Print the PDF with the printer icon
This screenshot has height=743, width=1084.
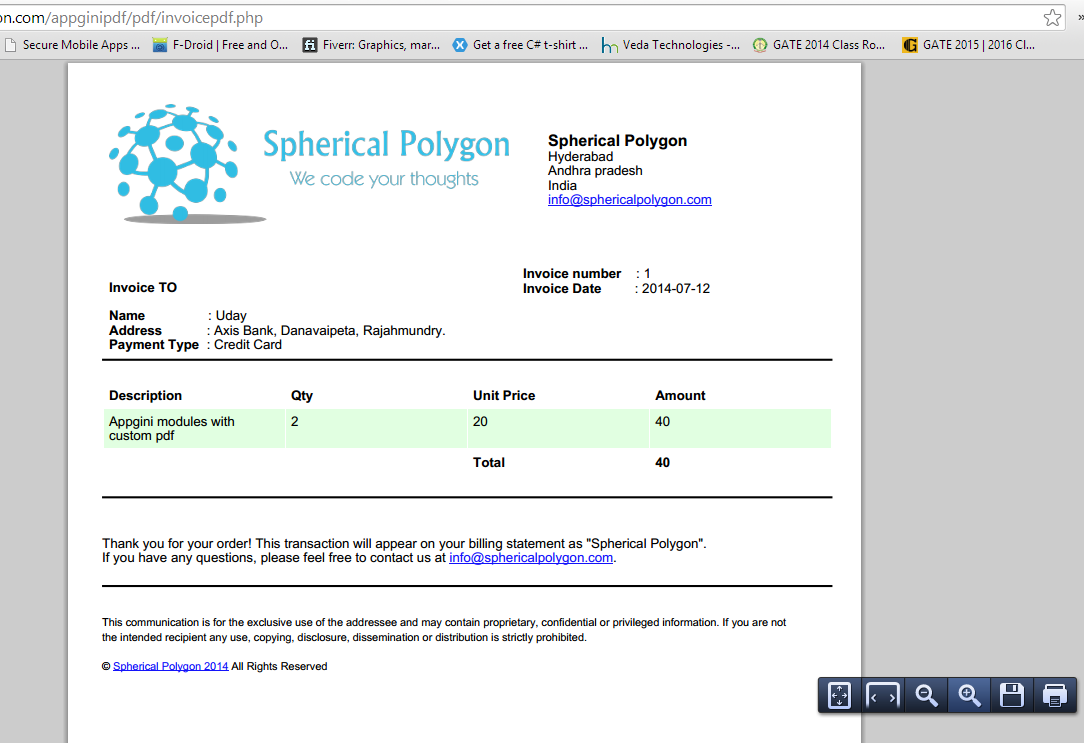(x=1055, y=695)
